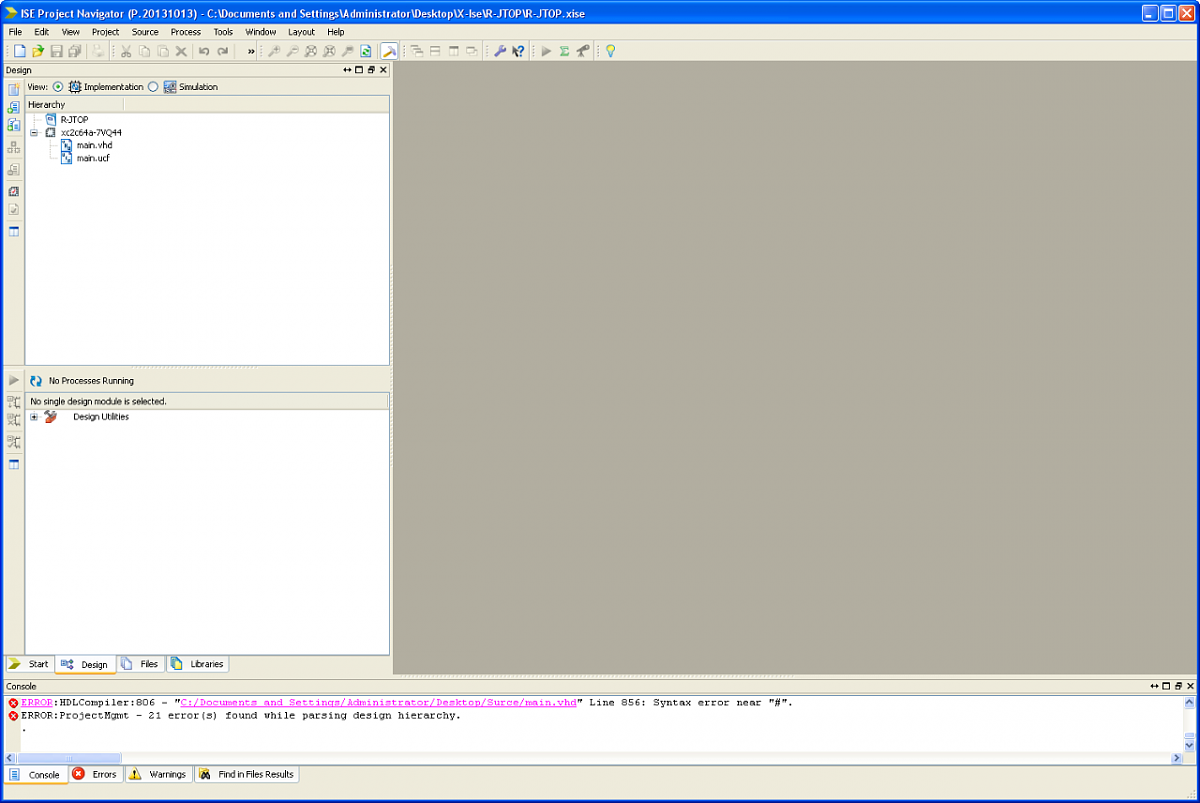The height and width of the screenshot is (803, 1200).
Task: Click the Sigma summary toolbar icon
Action: pos(564,50)
